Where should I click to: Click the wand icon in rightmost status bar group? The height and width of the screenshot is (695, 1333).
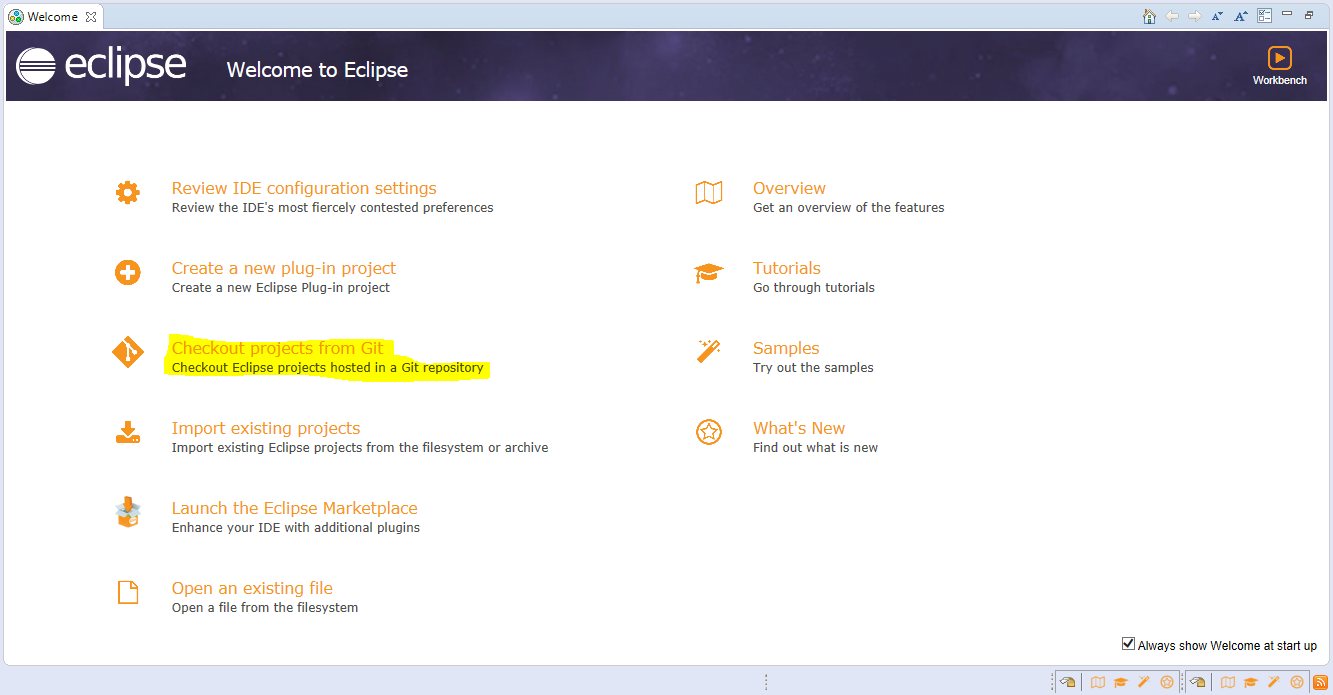[x=1274, y=682]
